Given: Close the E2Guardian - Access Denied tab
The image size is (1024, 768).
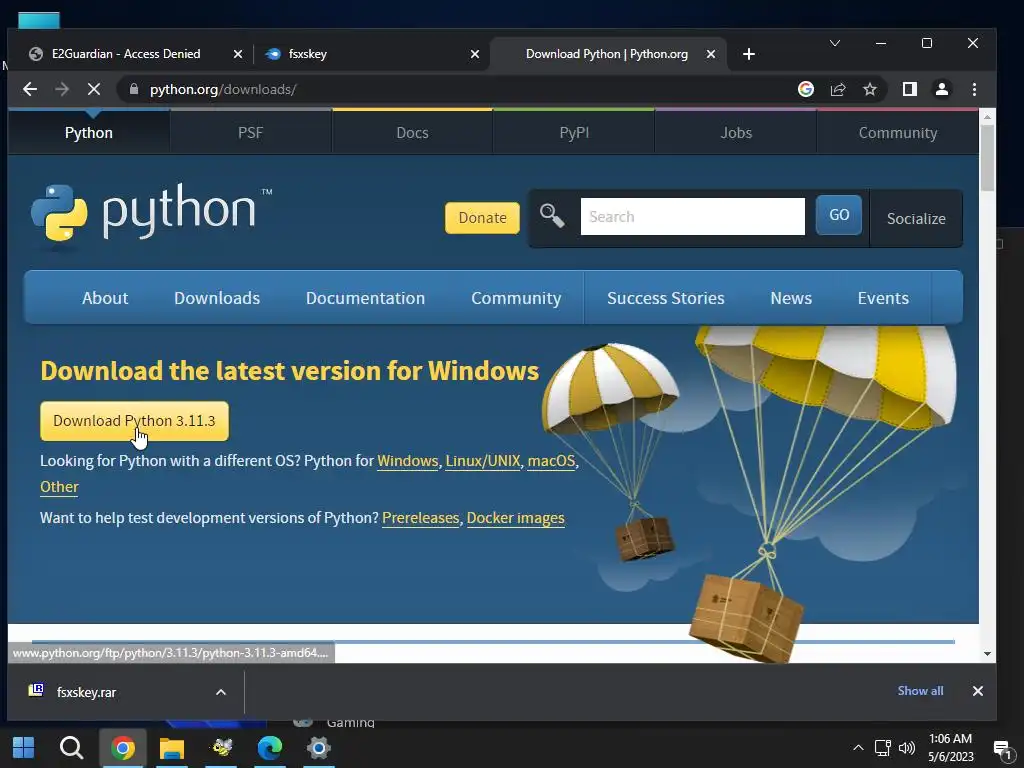Looking at the screenshot, I should [238, 54].
